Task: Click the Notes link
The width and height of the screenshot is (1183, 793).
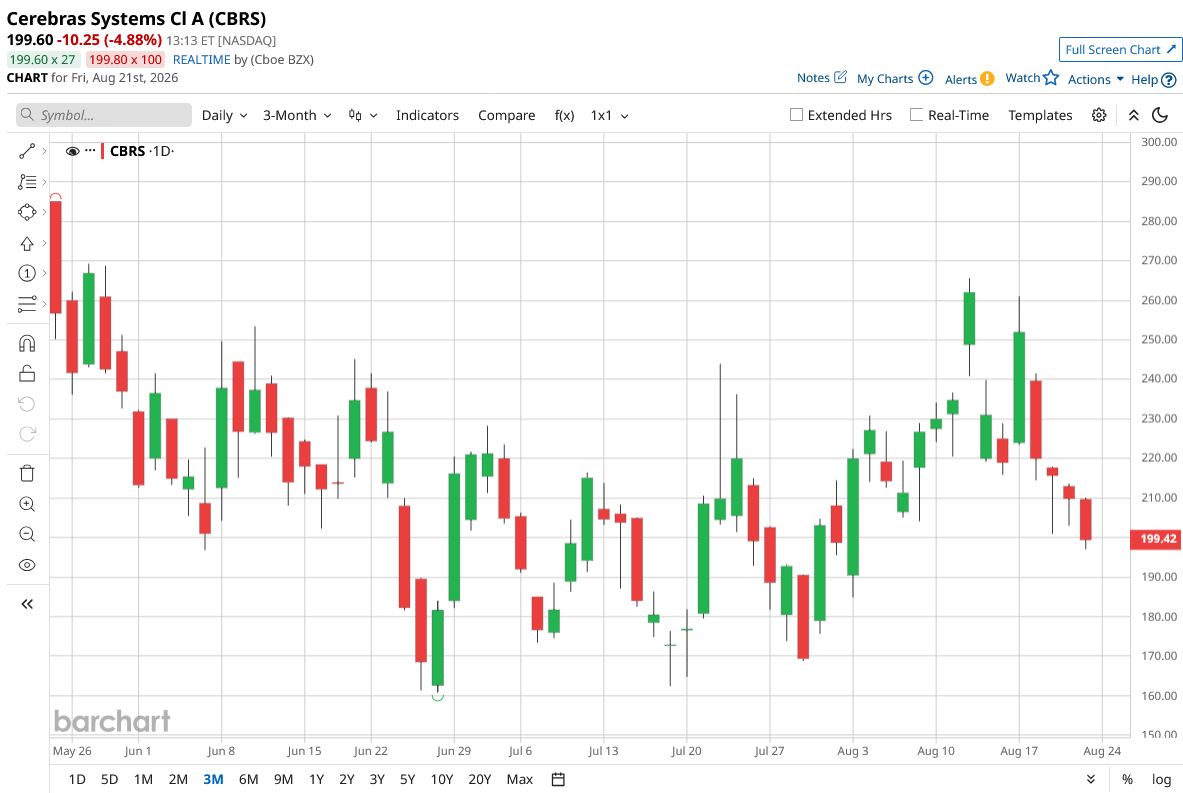Action: [x=813, y=78]
